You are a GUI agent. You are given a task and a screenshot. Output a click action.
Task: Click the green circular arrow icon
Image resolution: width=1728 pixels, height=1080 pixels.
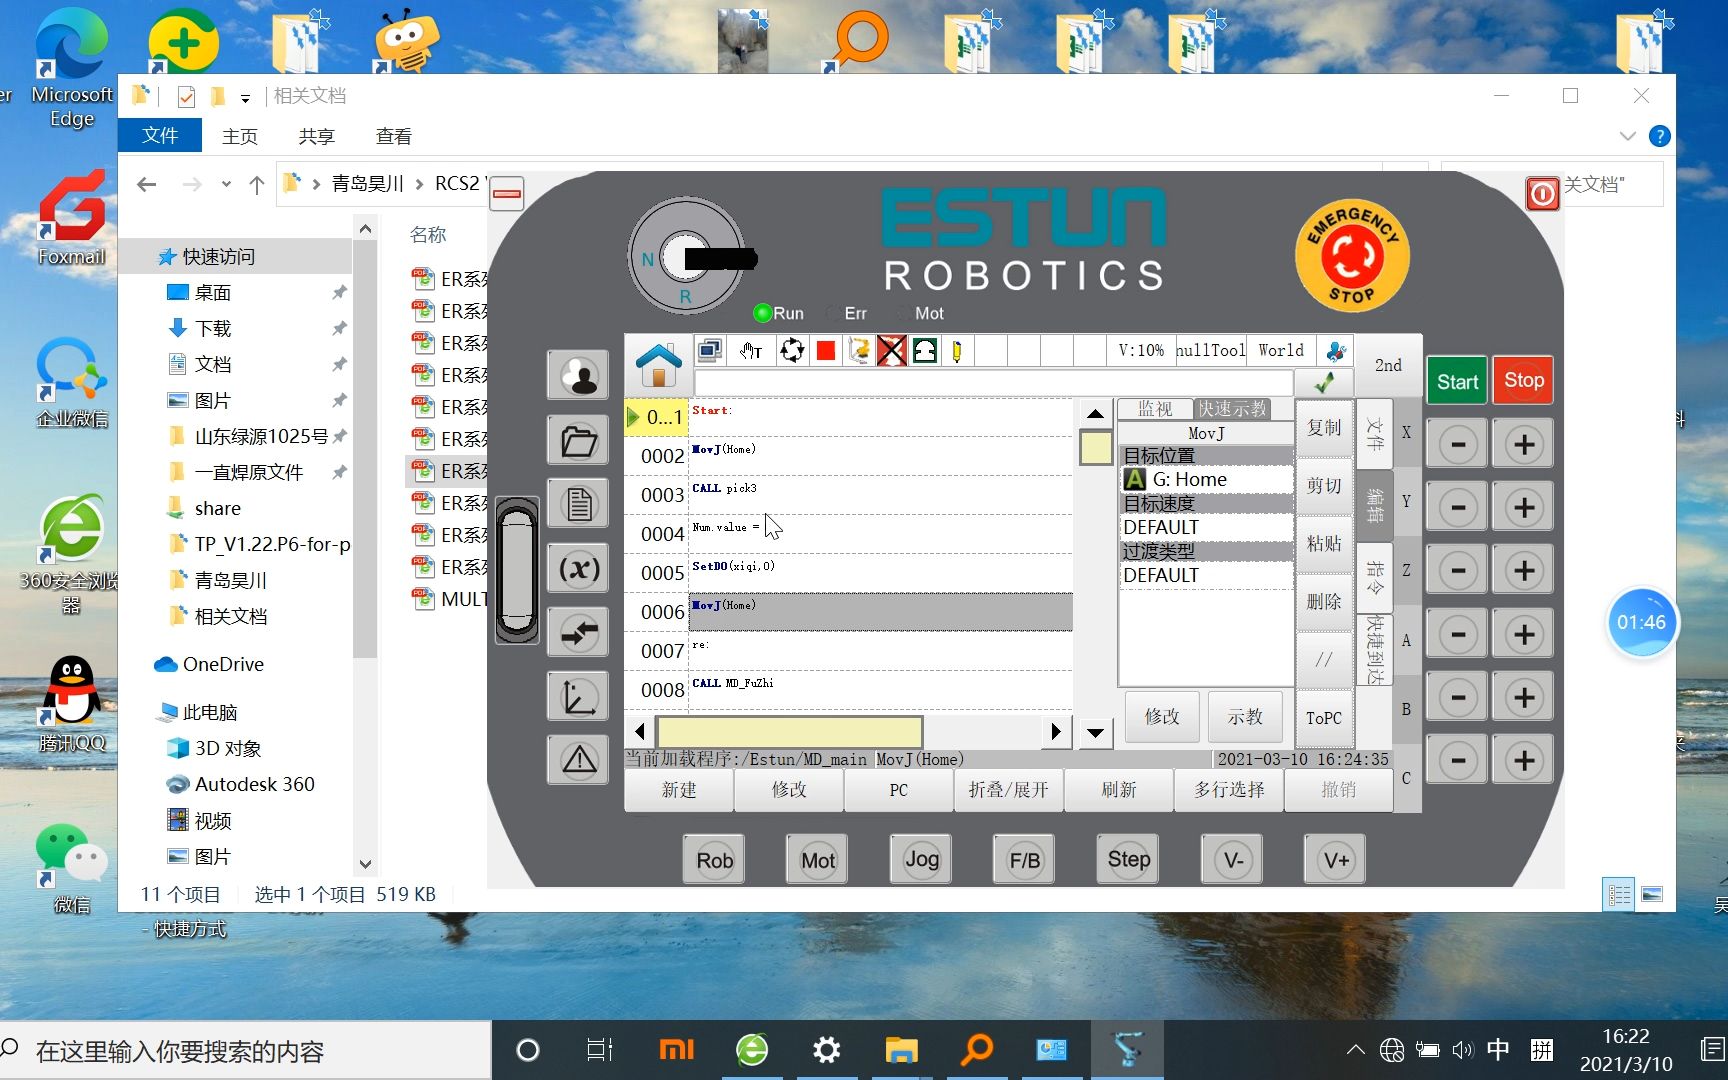pos(925,350)
